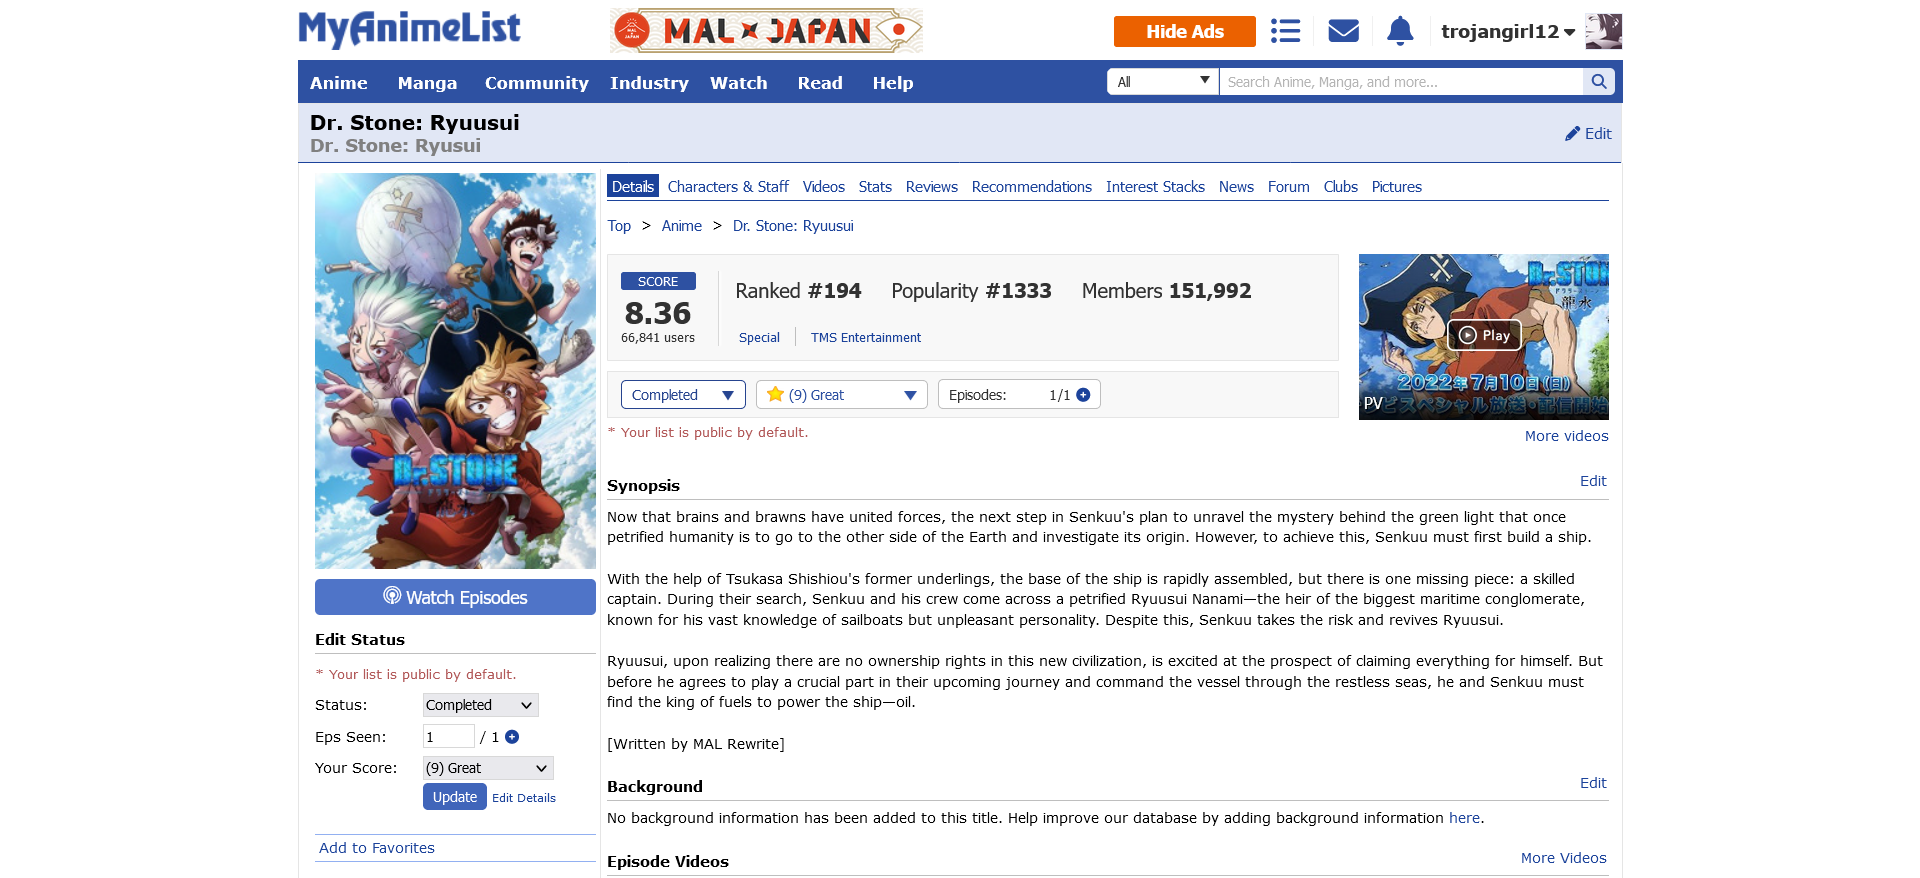Open the (9) Great rating dropdown with star
The width and height of the screenshot is (1920, 878).
(842, 395)
